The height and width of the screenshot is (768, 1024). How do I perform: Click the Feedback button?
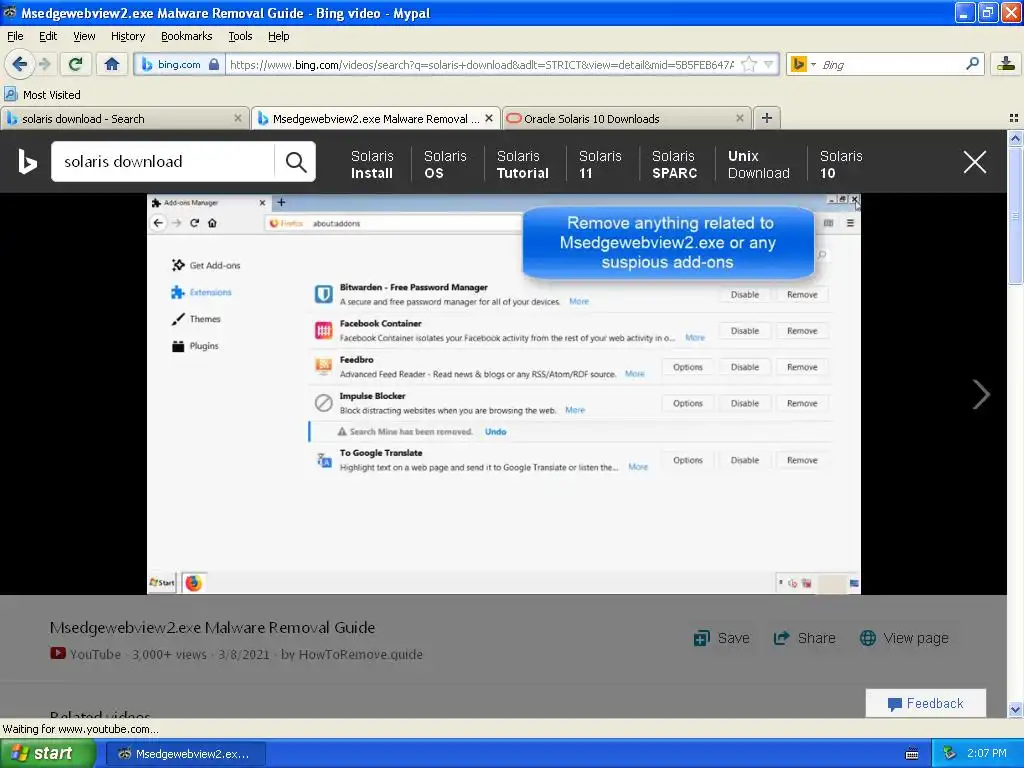(926, 703)
